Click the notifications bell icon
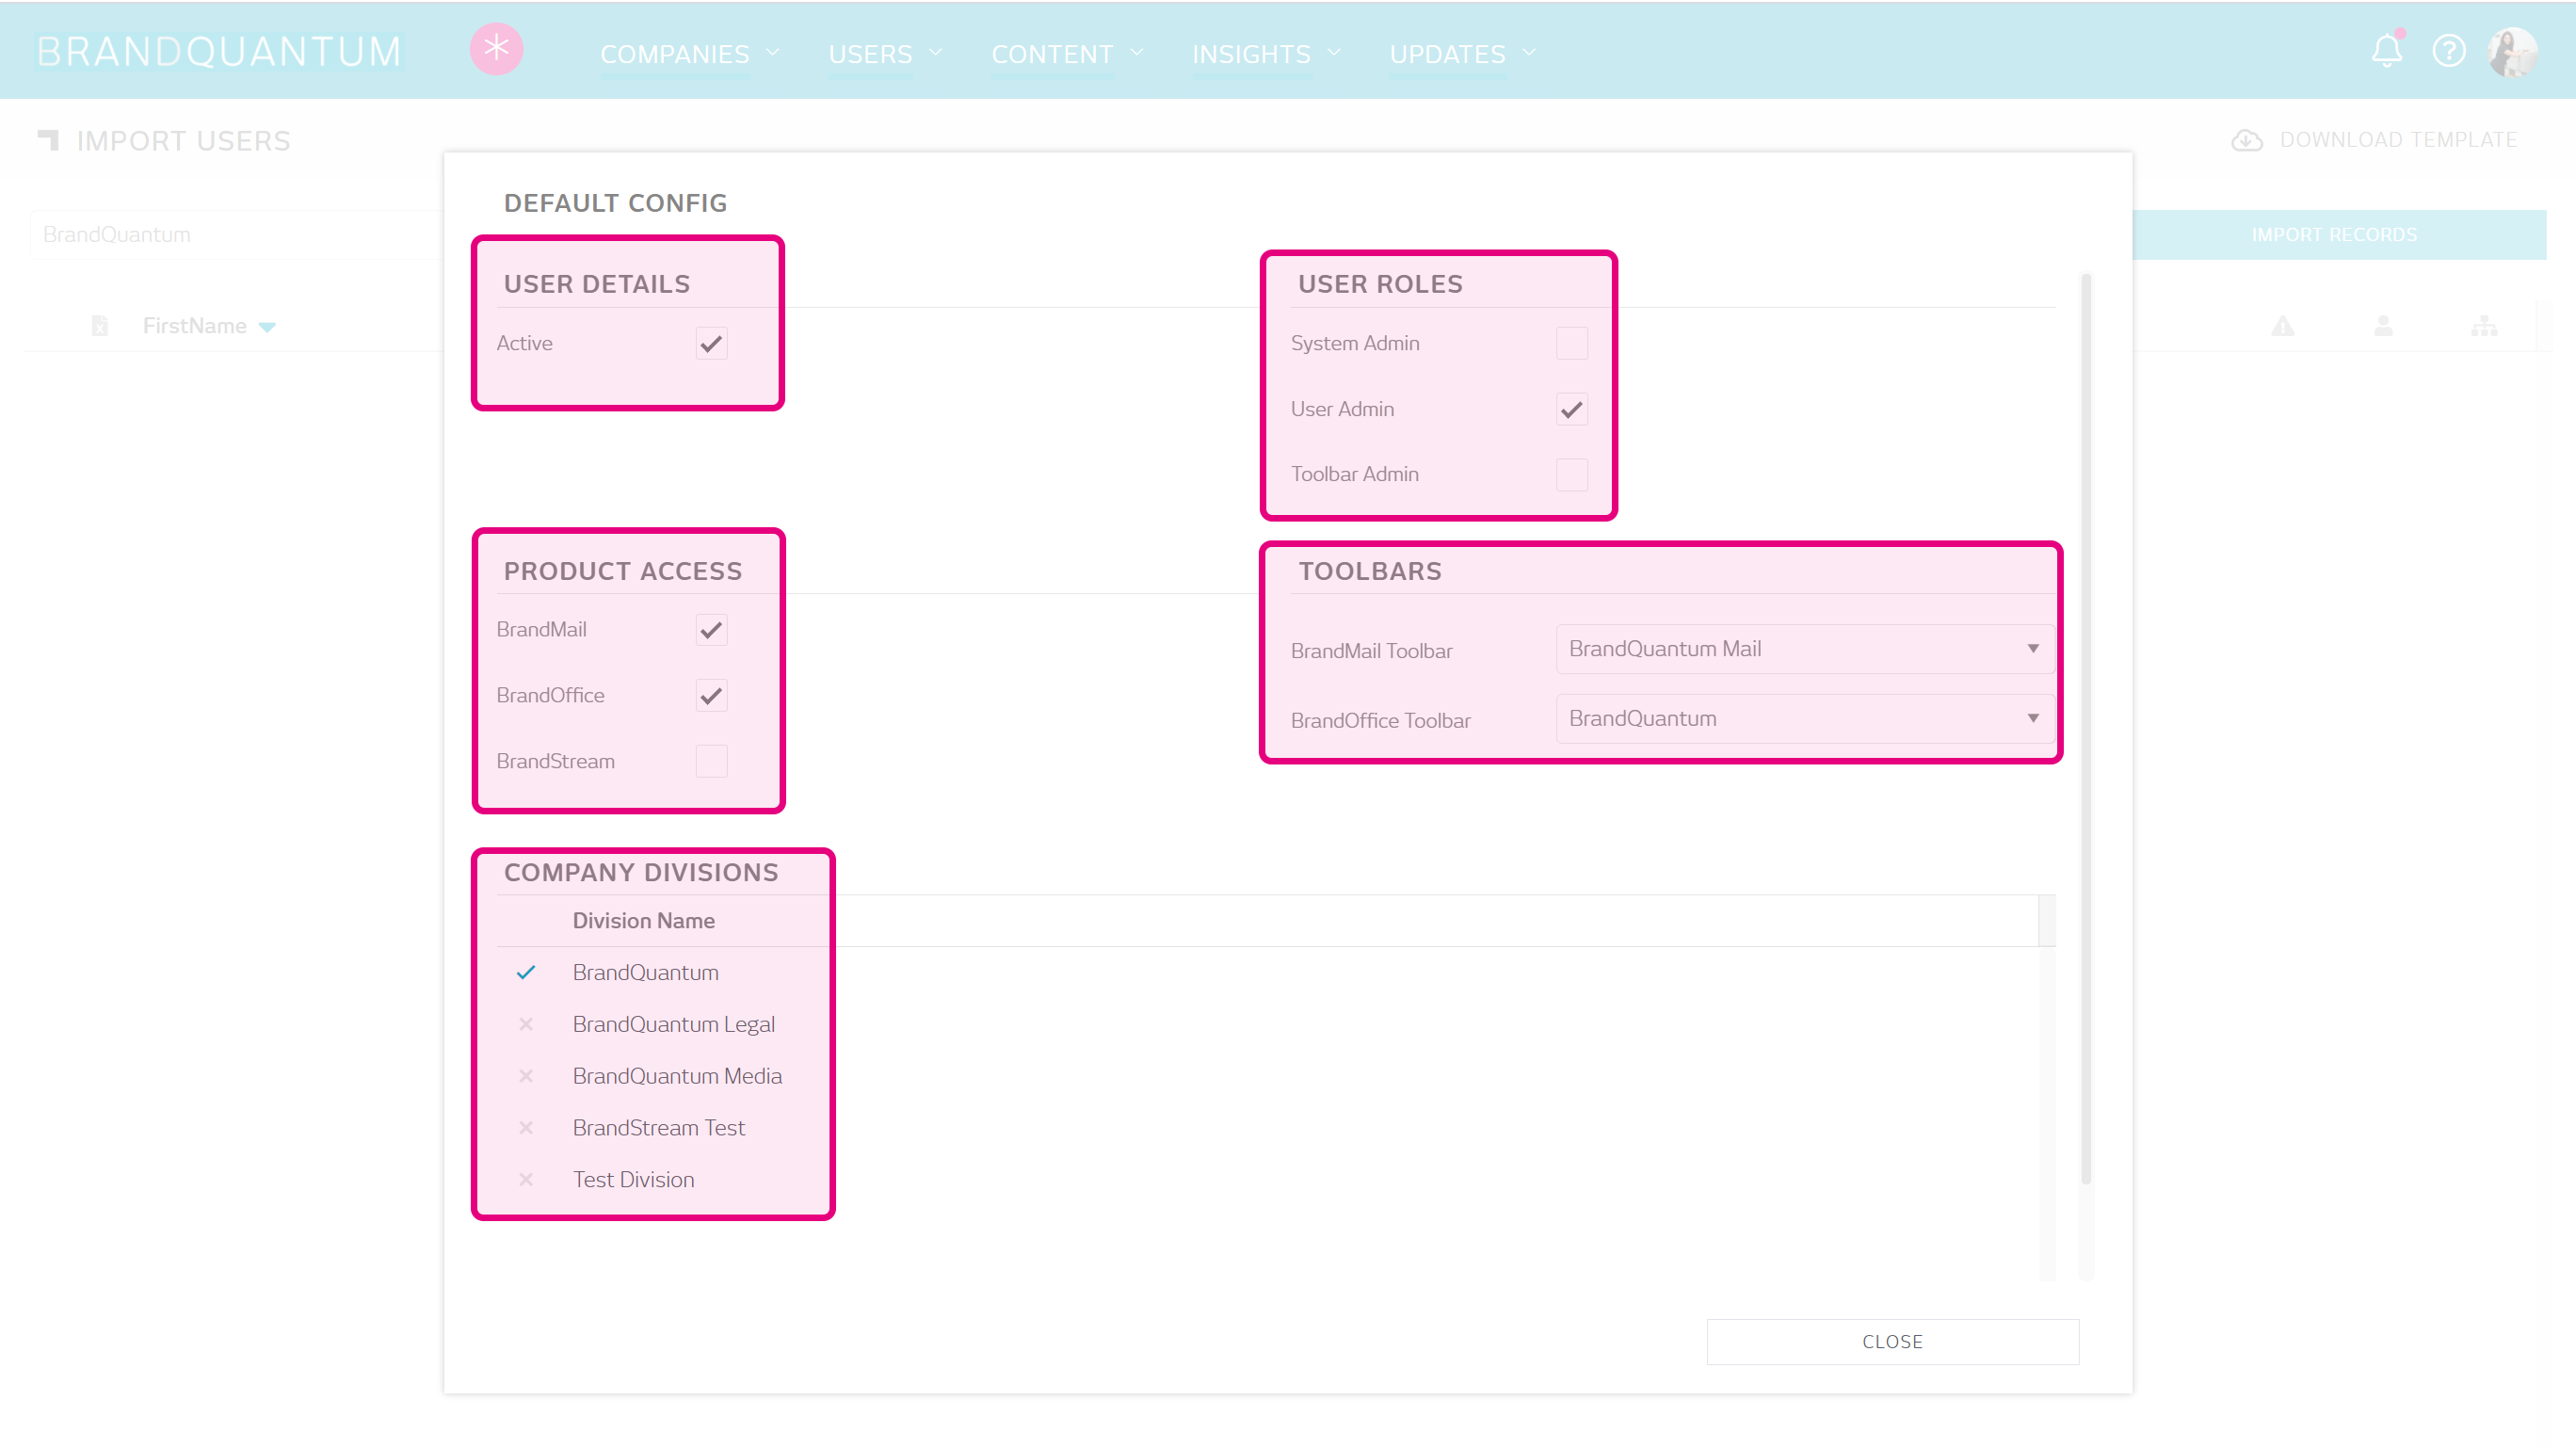Image resolution: width=2576 pixels, height=1448 pixels. 2386,50
